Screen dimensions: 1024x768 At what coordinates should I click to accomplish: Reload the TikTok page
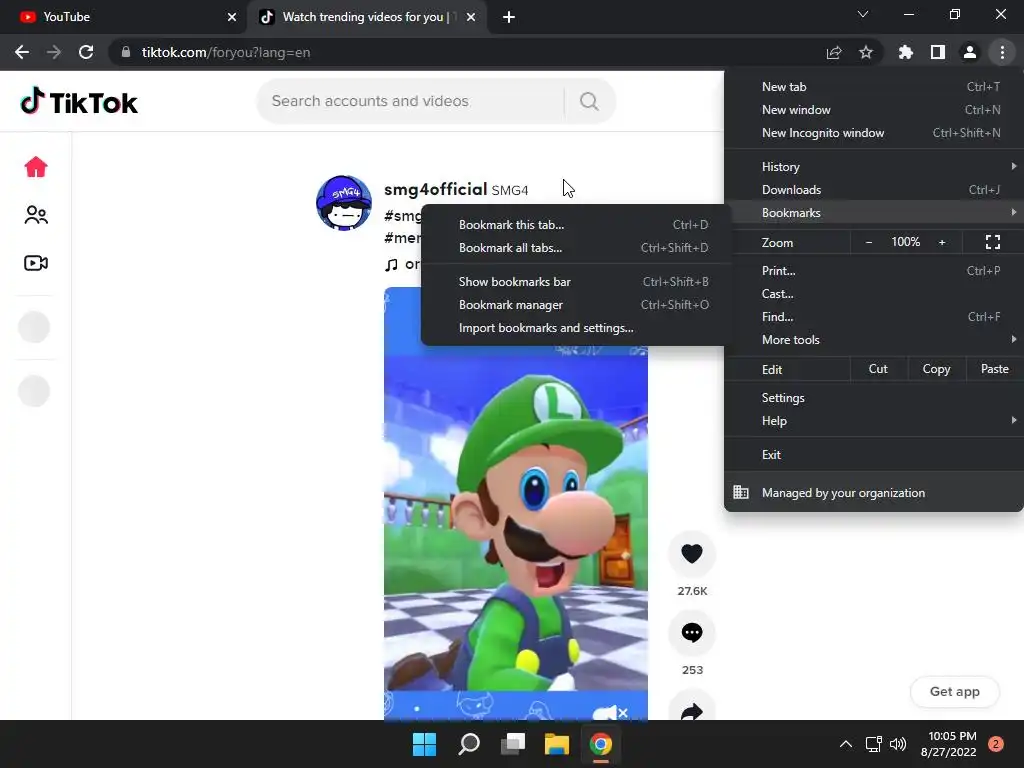(86, 52)
